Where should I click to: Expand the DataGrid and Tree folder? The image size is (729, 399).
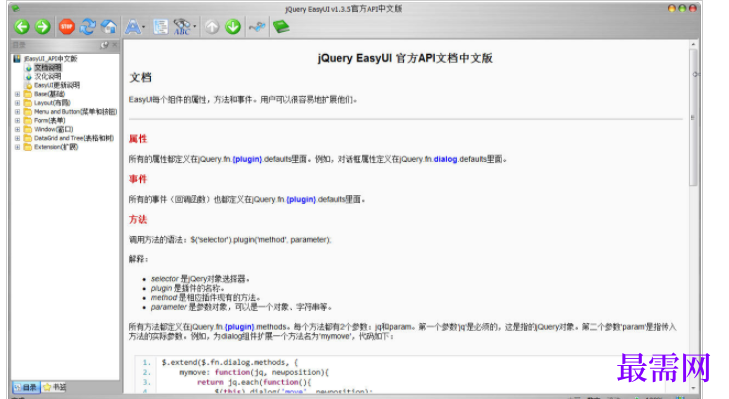click(17, 138)
